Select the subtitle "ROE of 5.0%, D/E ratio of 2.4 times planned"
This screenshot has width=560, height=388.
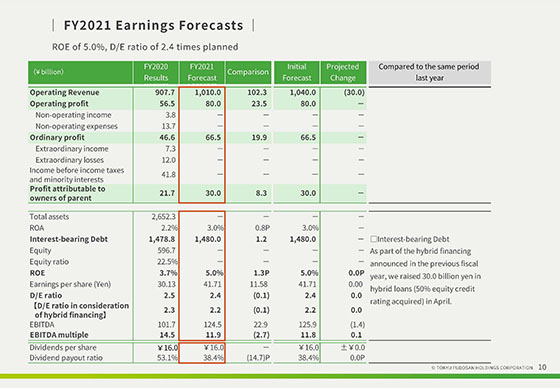[145, 47]
